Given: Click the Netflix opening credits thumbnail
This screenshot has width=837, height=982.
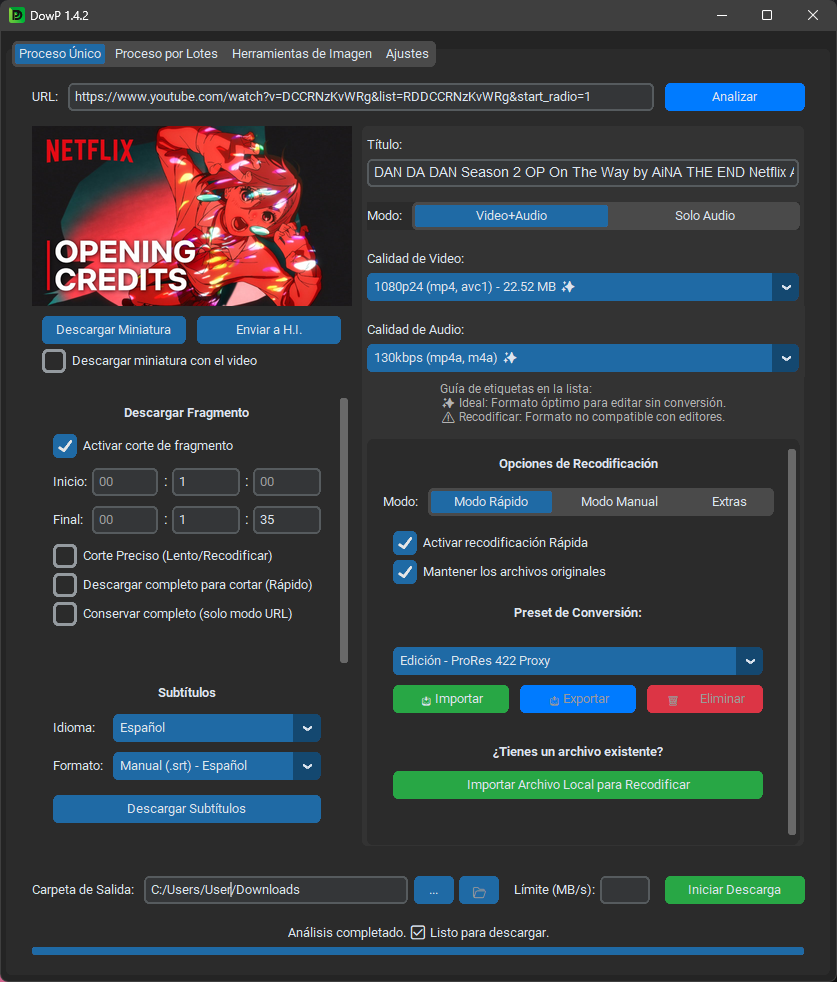Looking at the screenshot, I should (192, 216).
